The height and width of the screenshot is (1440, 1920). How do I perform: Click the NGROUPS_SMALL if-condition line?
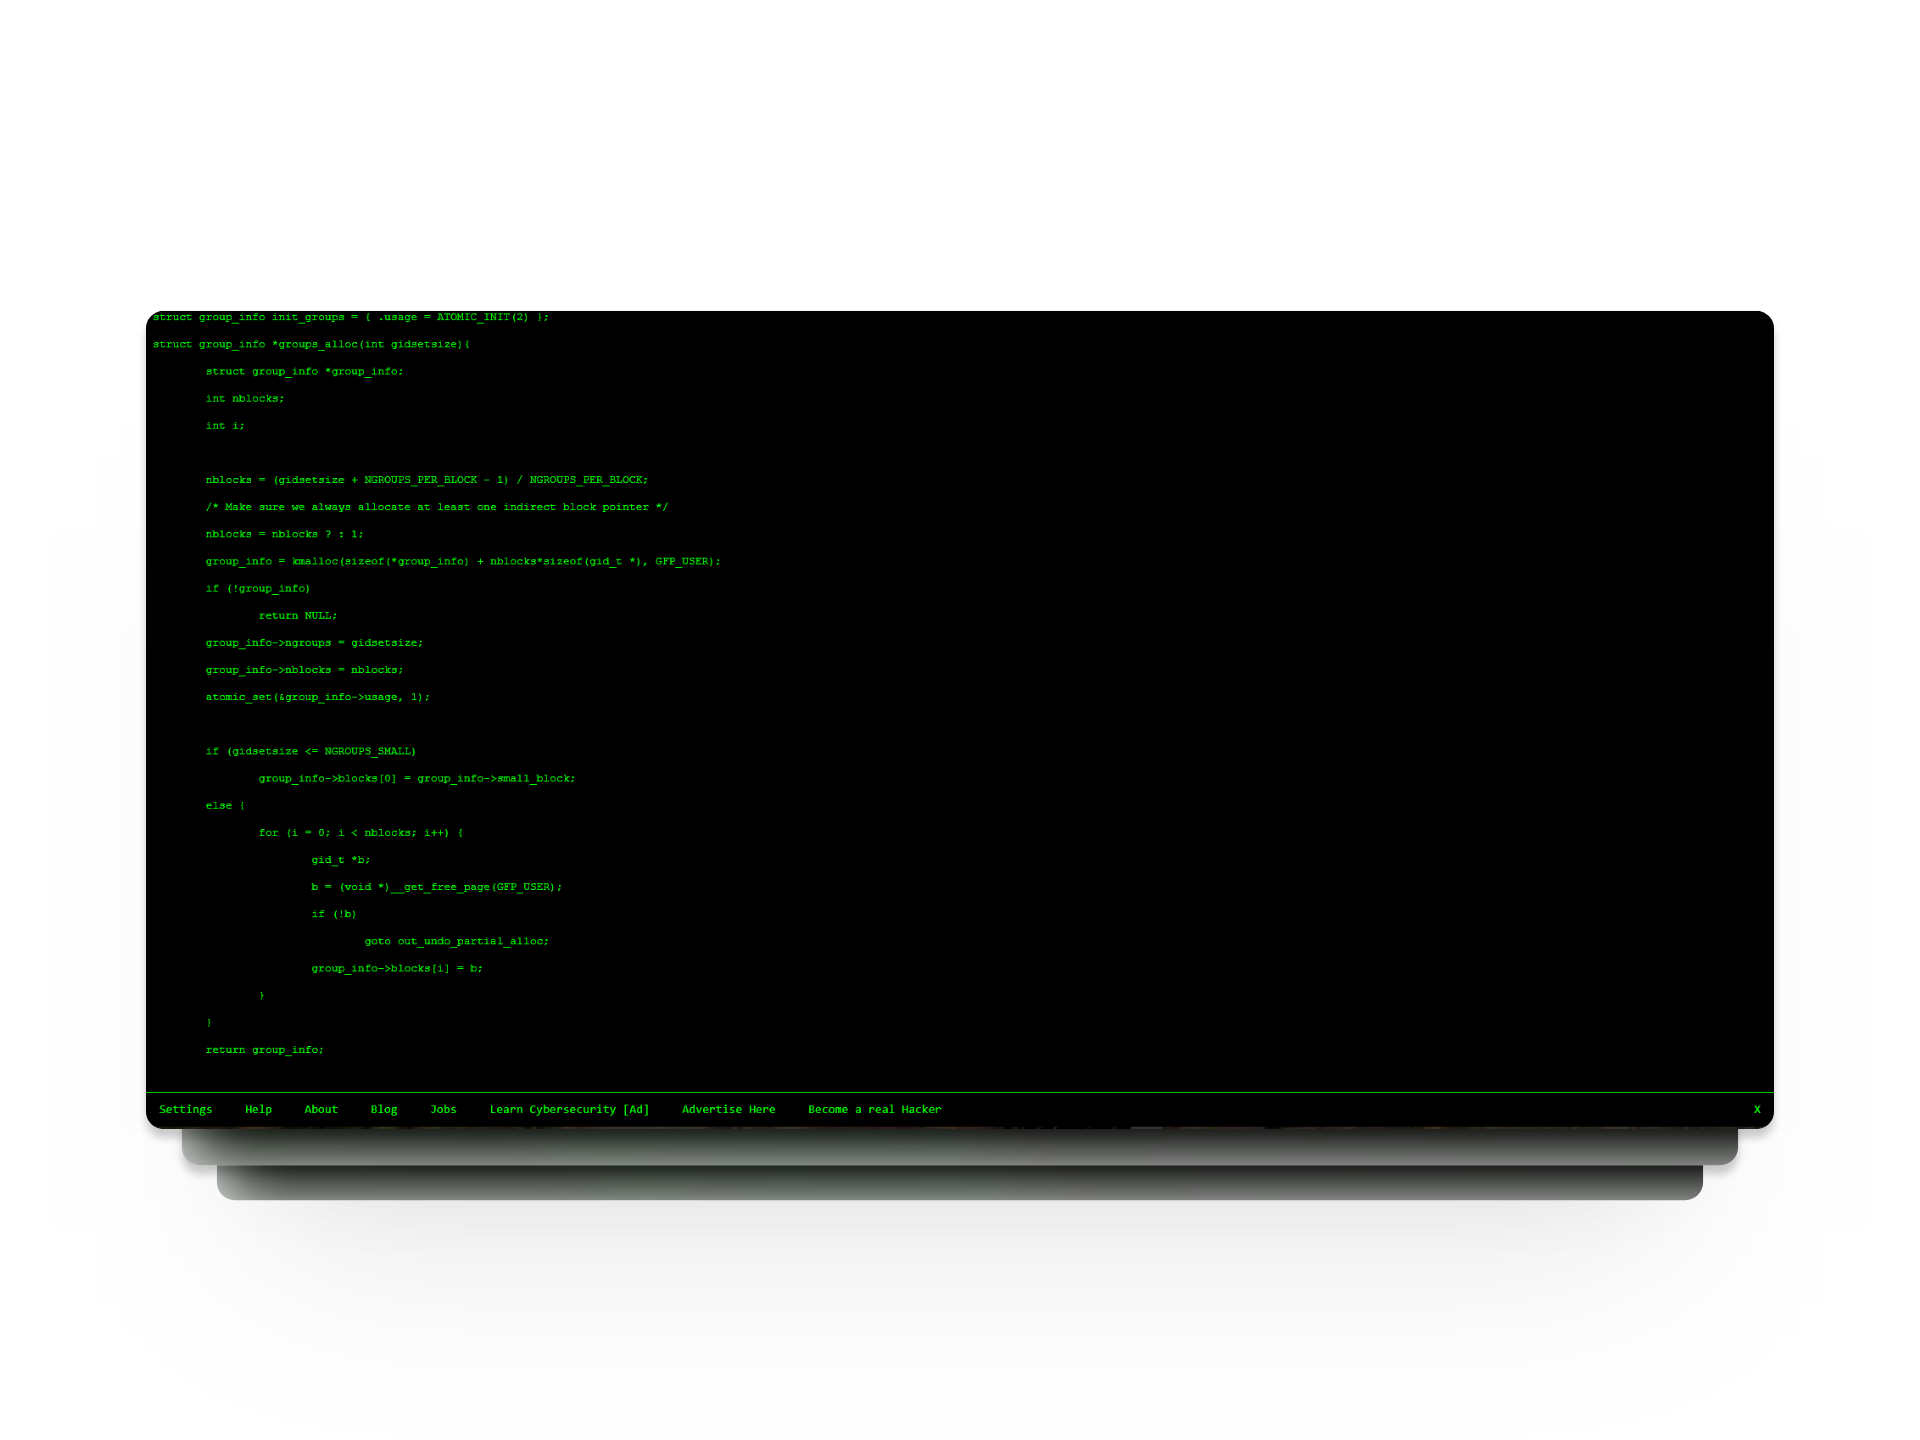[310, 751]
